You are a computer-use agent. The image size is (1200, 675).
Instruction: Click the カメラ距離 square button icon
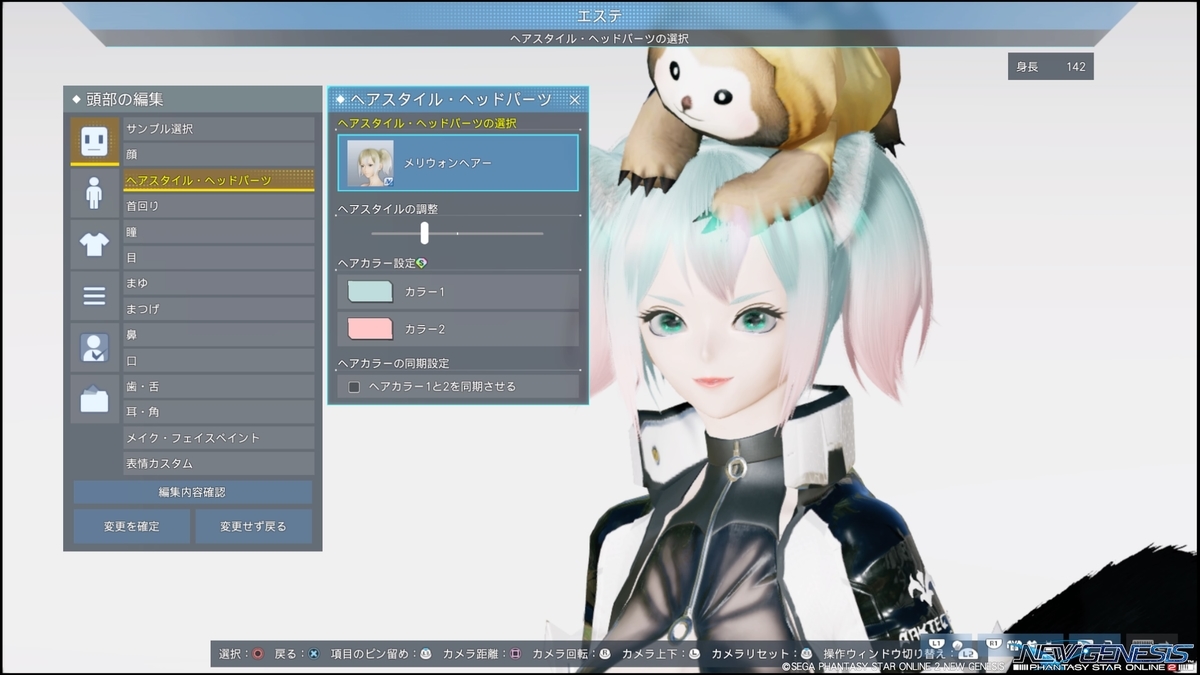[516, 654]
